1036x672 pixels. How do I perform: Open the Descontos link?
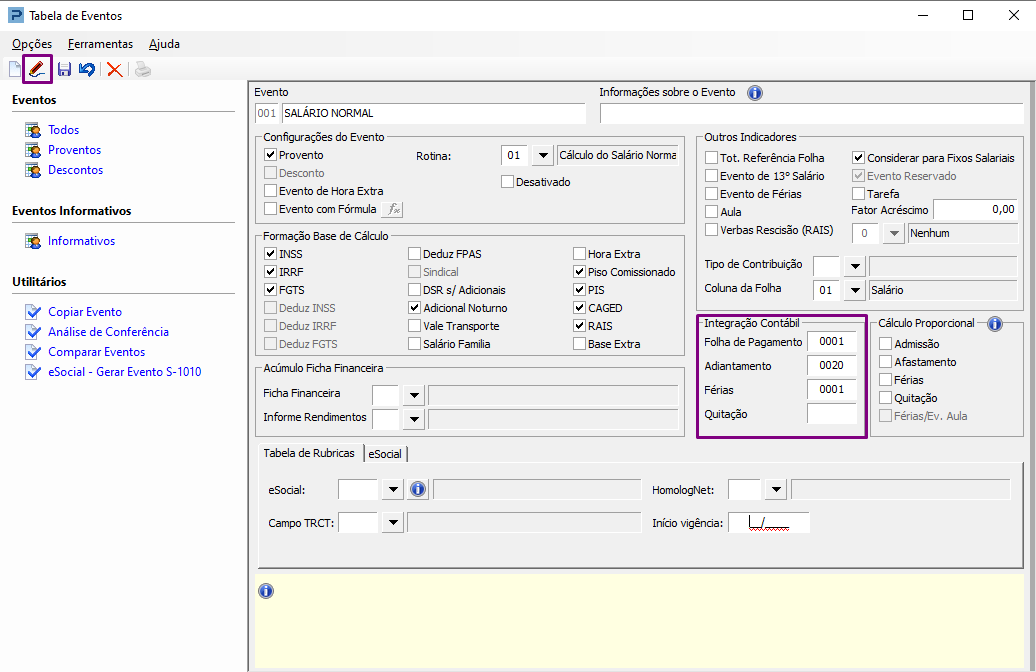[x=75, y=170]
